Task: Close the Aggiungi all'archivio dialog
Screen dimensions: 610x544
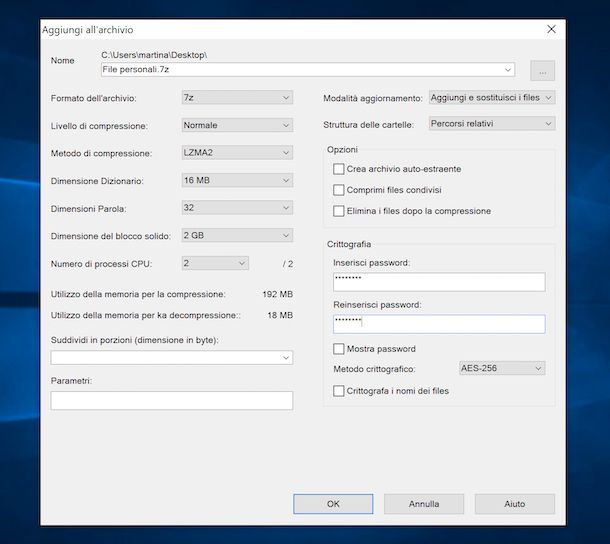Action: point(551,29)
